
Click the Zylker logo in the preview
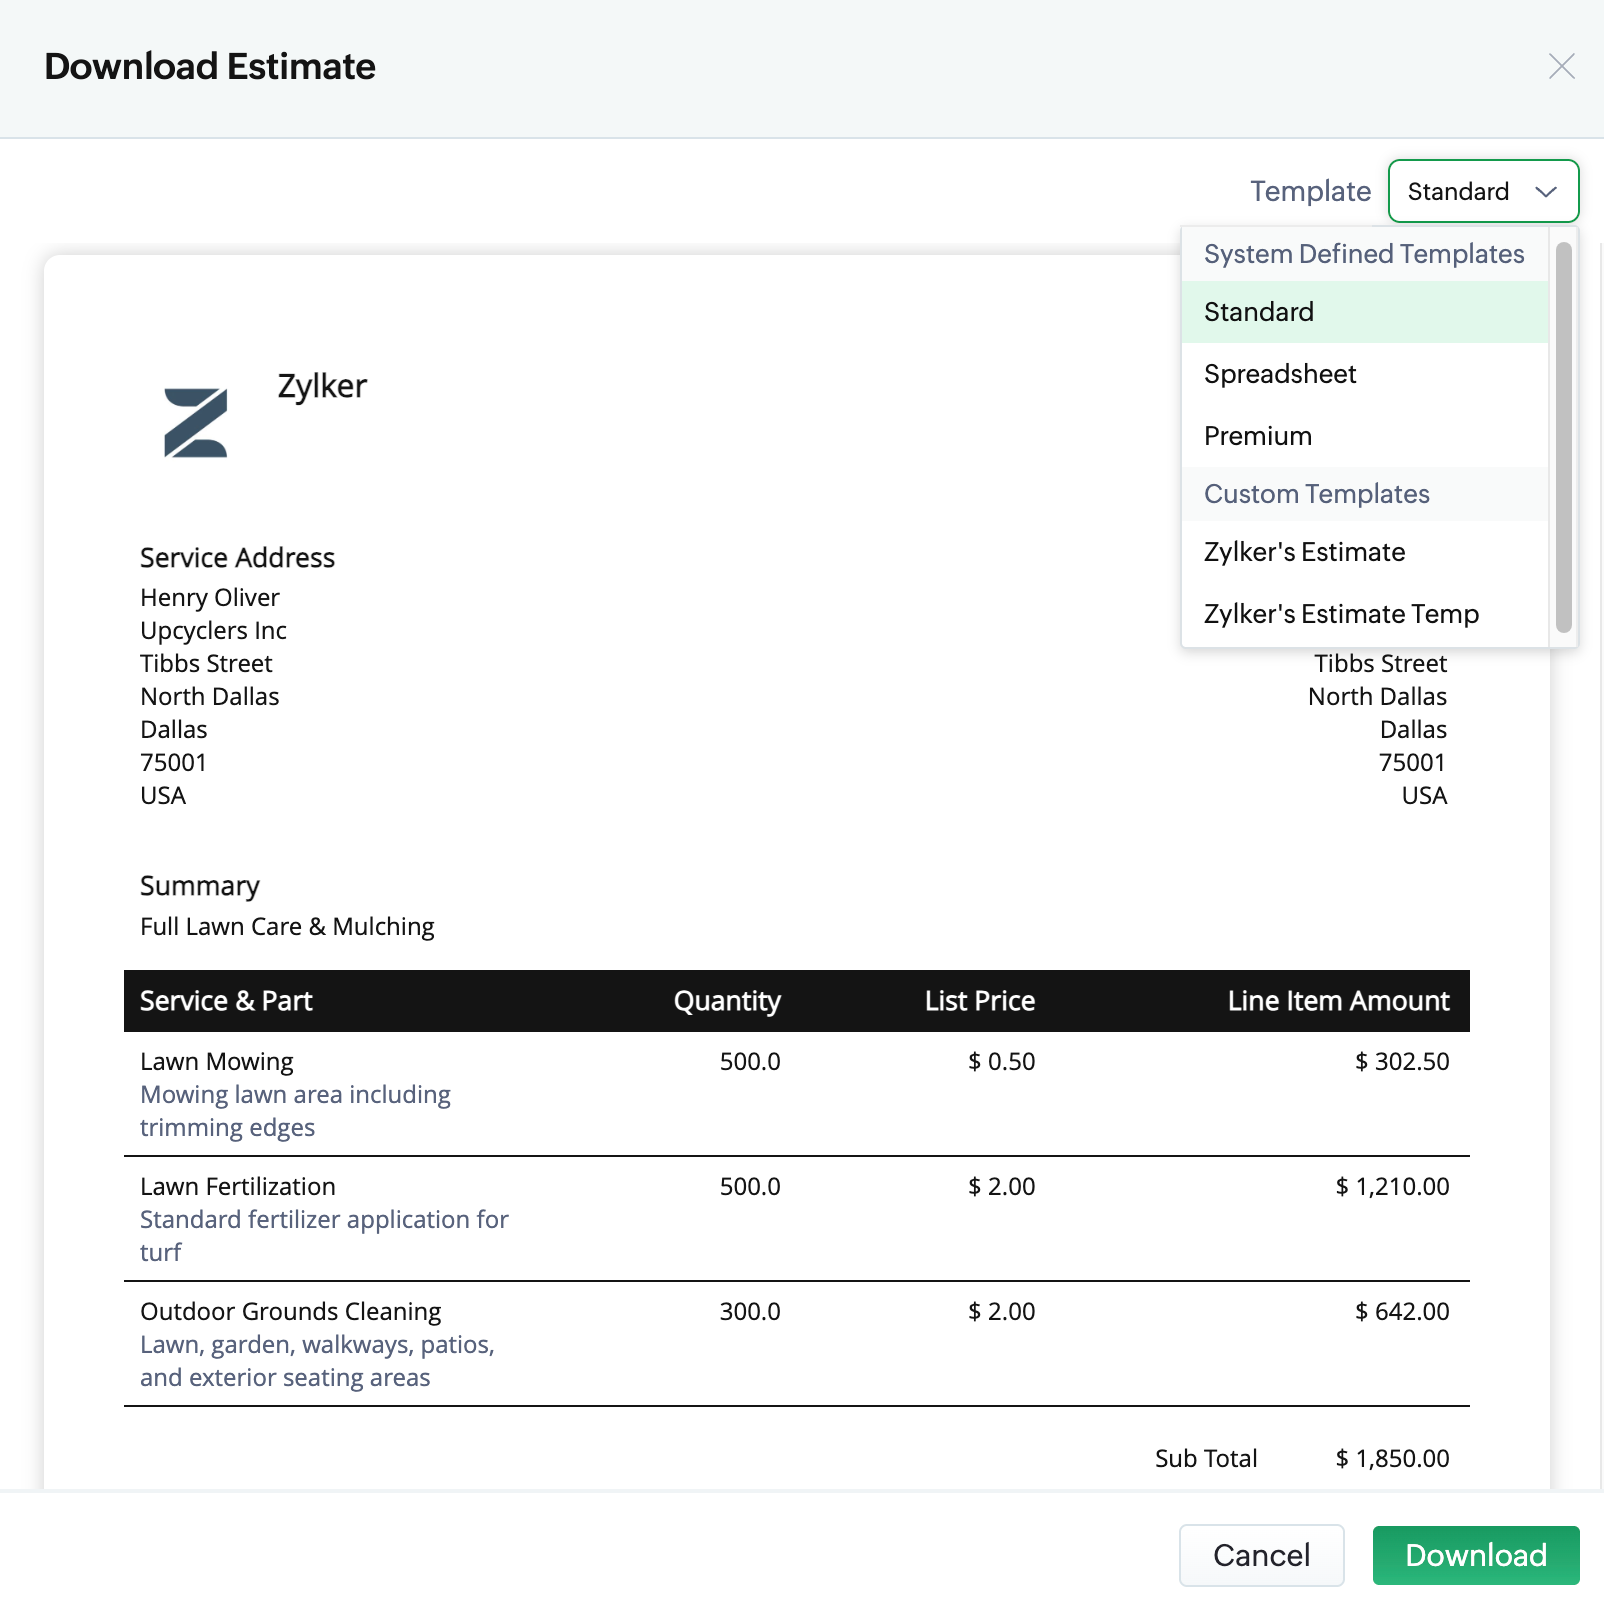196,423
